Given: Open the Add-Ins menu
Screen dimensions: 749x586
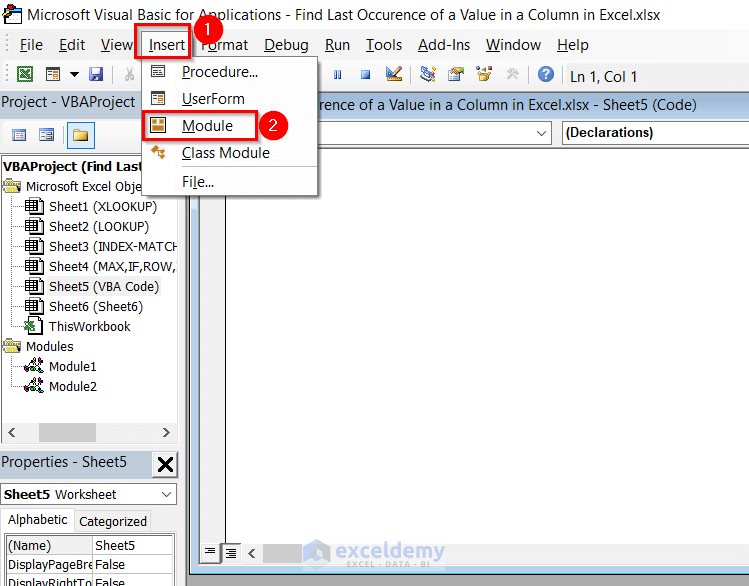Looking at the screenshot, I should 444,45.
